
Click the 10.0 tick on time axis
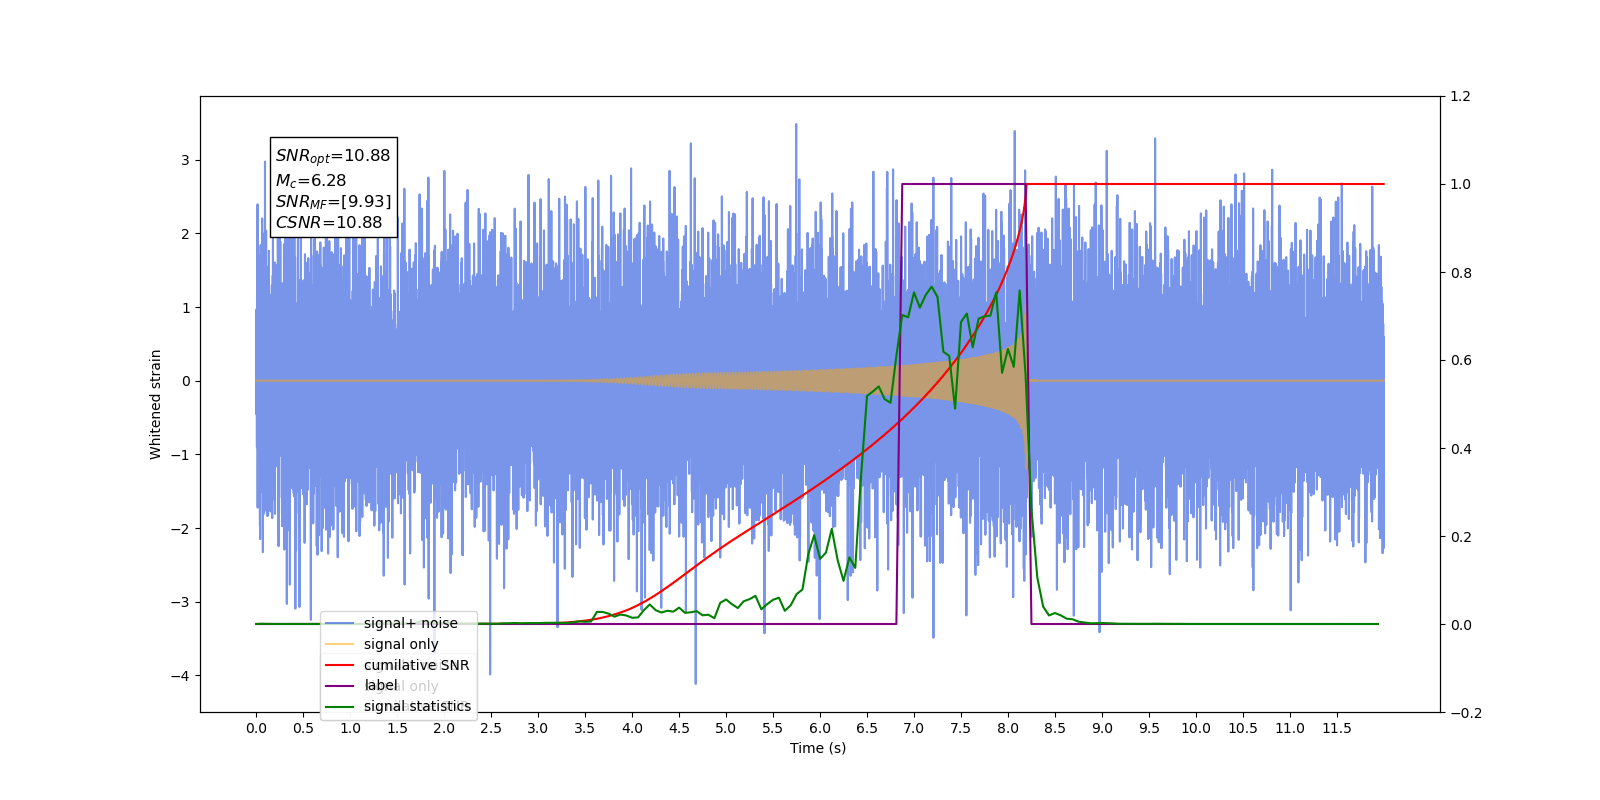[1196, 728]
